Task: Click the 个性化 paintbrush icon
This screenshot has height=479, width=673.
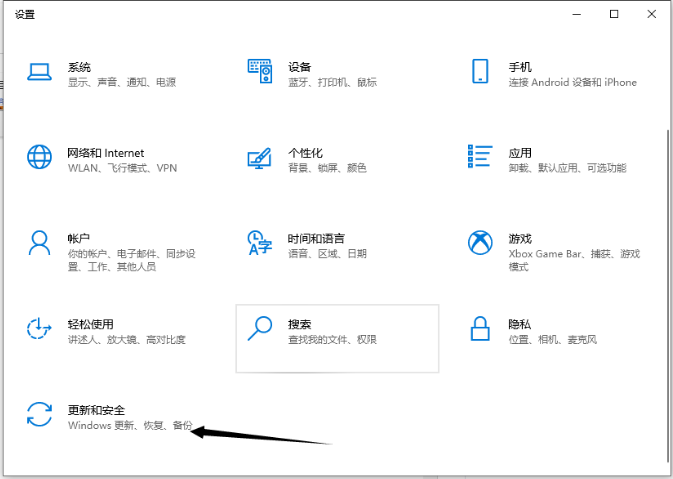Action: [260, 158]
